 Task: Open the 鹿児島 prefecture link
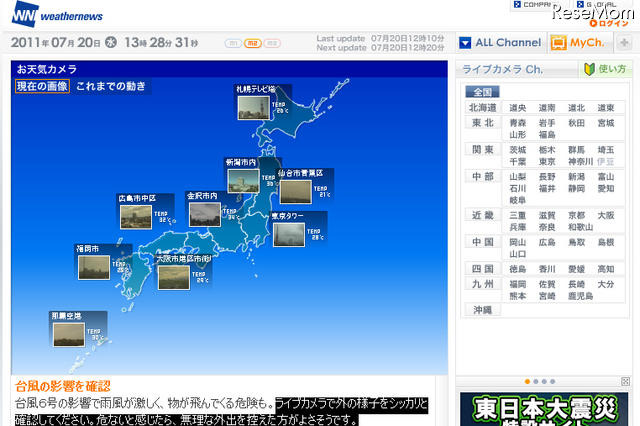click(x=580, y=296)
